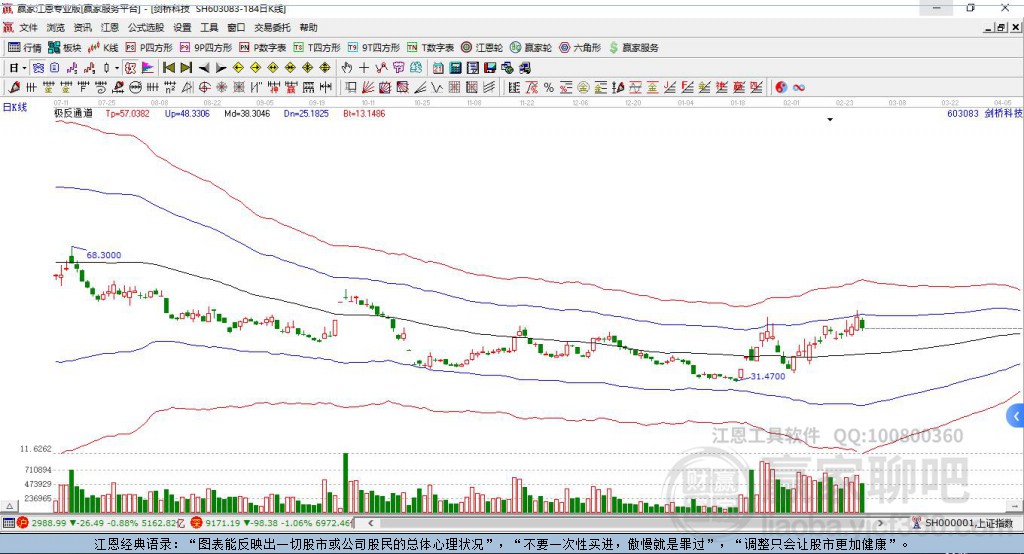Open the 行情 market quotes view

click(x=25, y=48)
